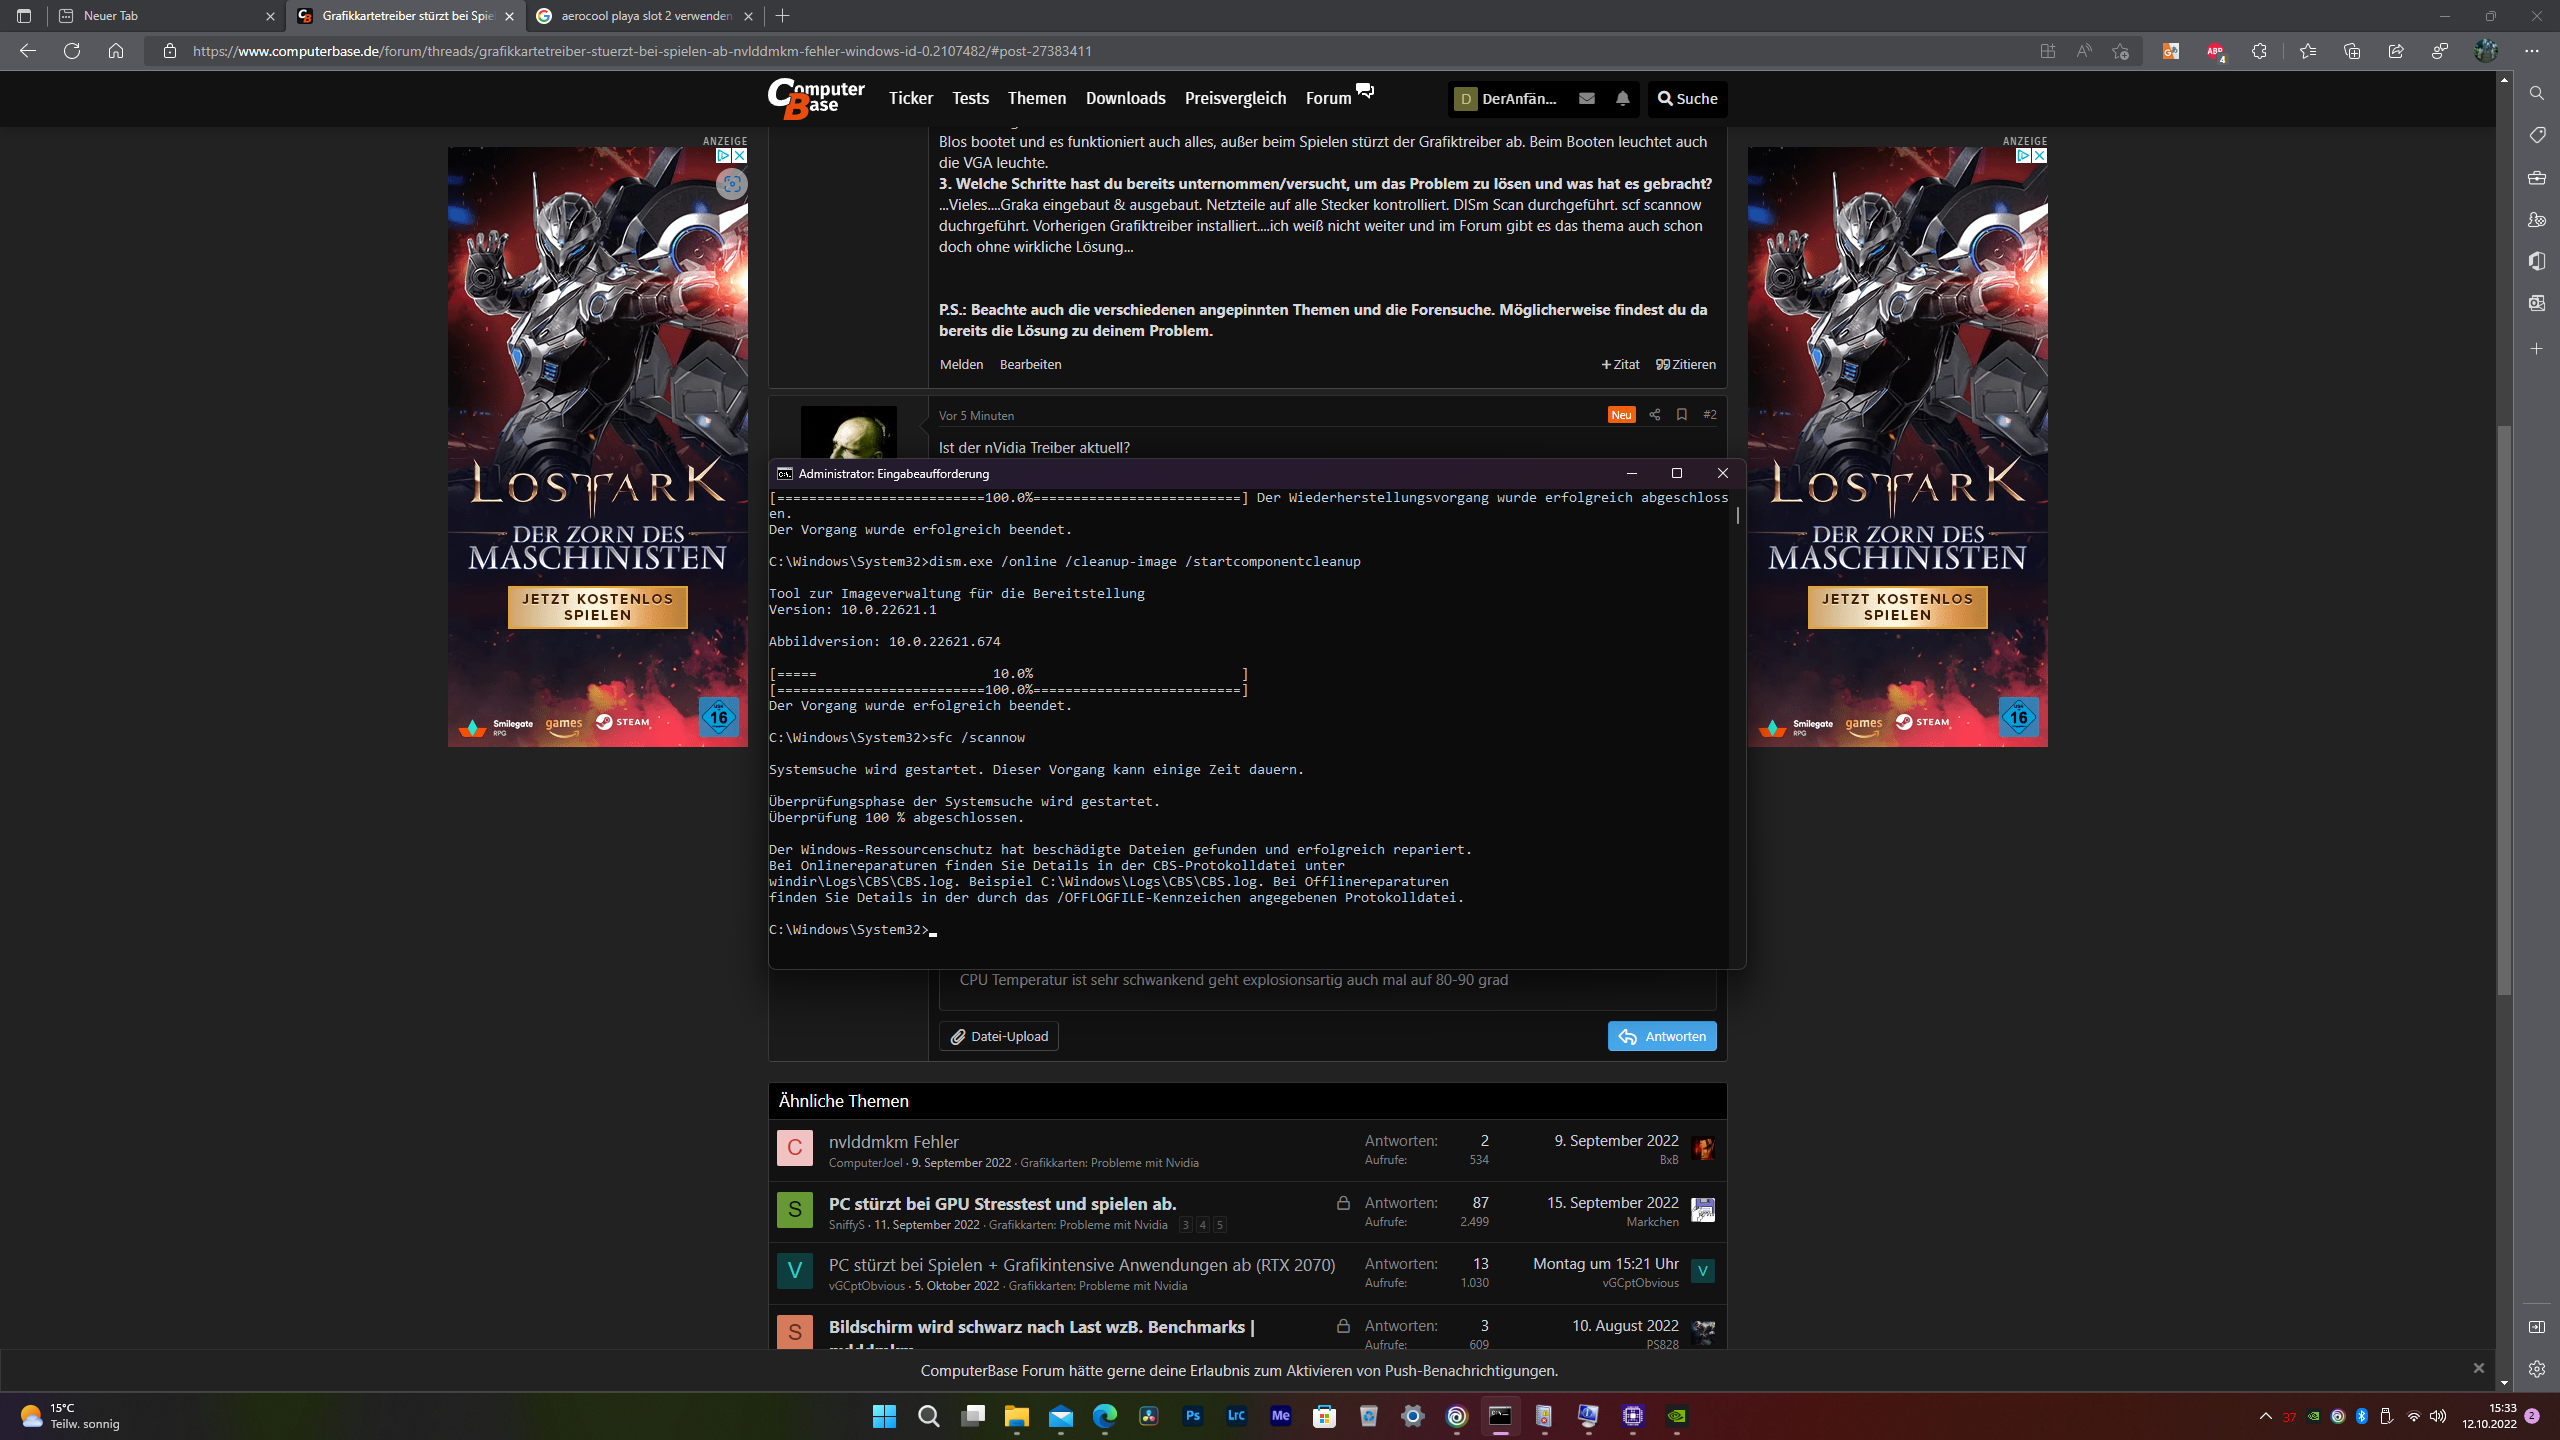
Task: Open Photoshop from the taskbar
Action: click(x=1192, y=1416)
